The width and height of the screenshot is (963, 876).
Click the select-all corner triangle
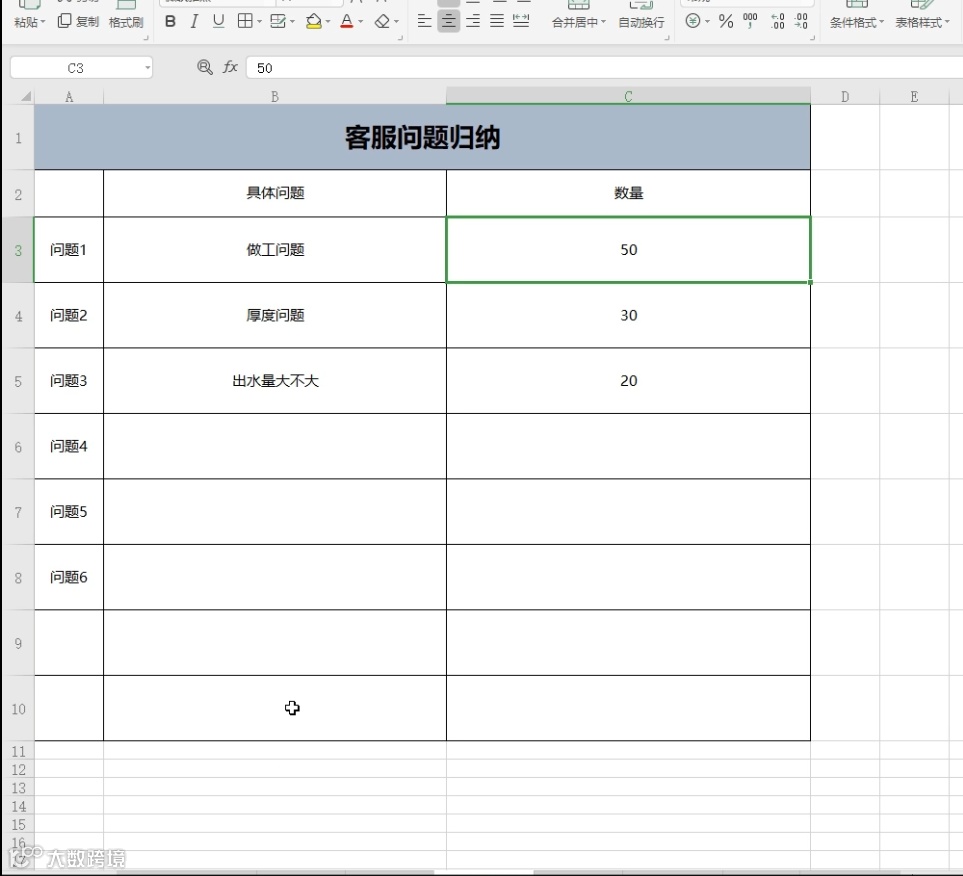pyautogui.click(x=26, y=96)
